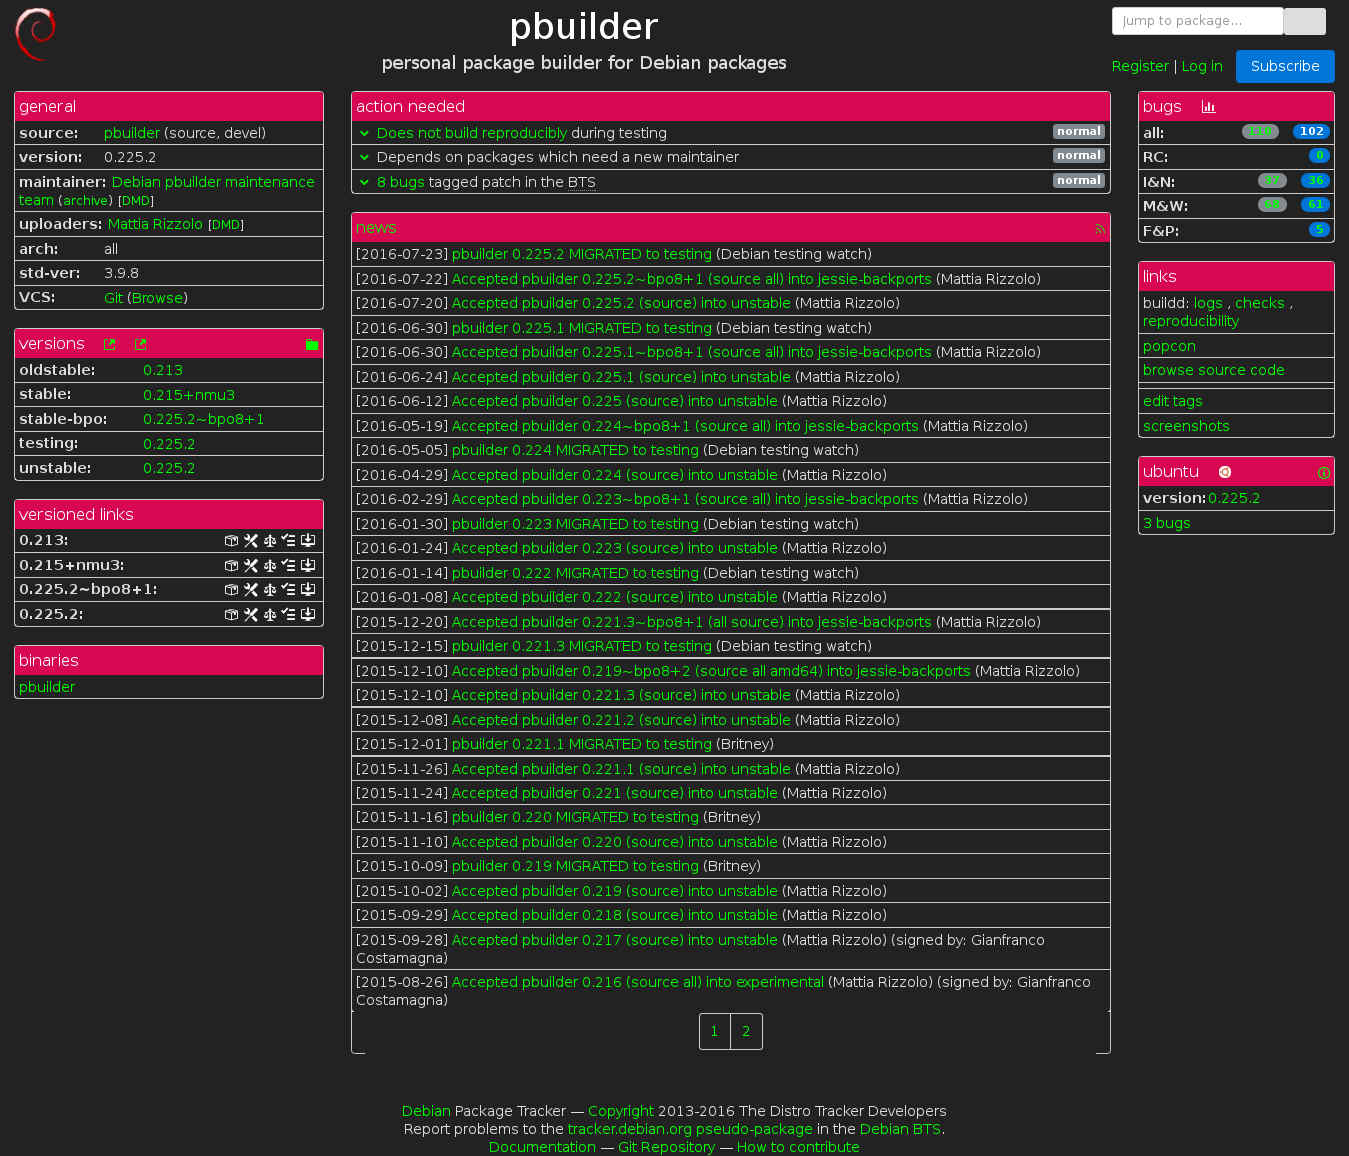
Task: Expand the '8 bugs tagged patch' item
Action: 365,182
